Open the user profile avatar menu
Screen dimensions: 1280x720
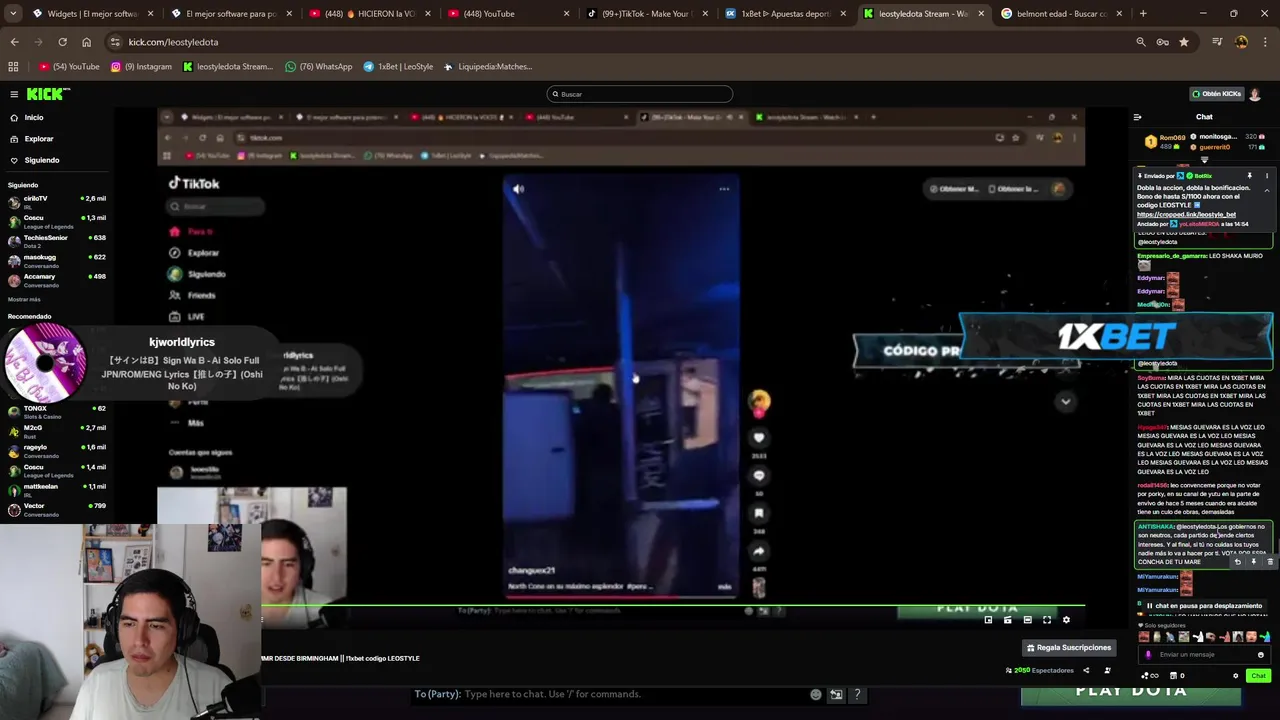coord(1255,94)
